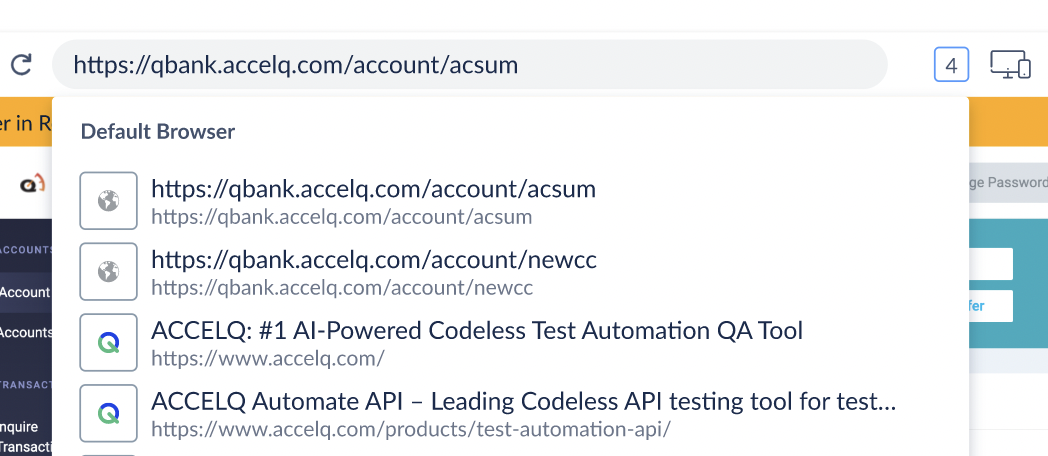Open Accounts item in left sidebar
1048x456 pixels.
25,332
